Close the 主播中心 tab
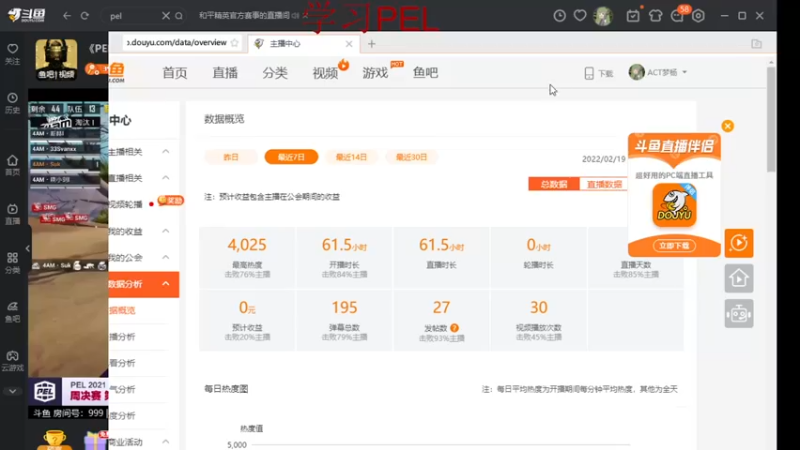 tap(349, 44)
